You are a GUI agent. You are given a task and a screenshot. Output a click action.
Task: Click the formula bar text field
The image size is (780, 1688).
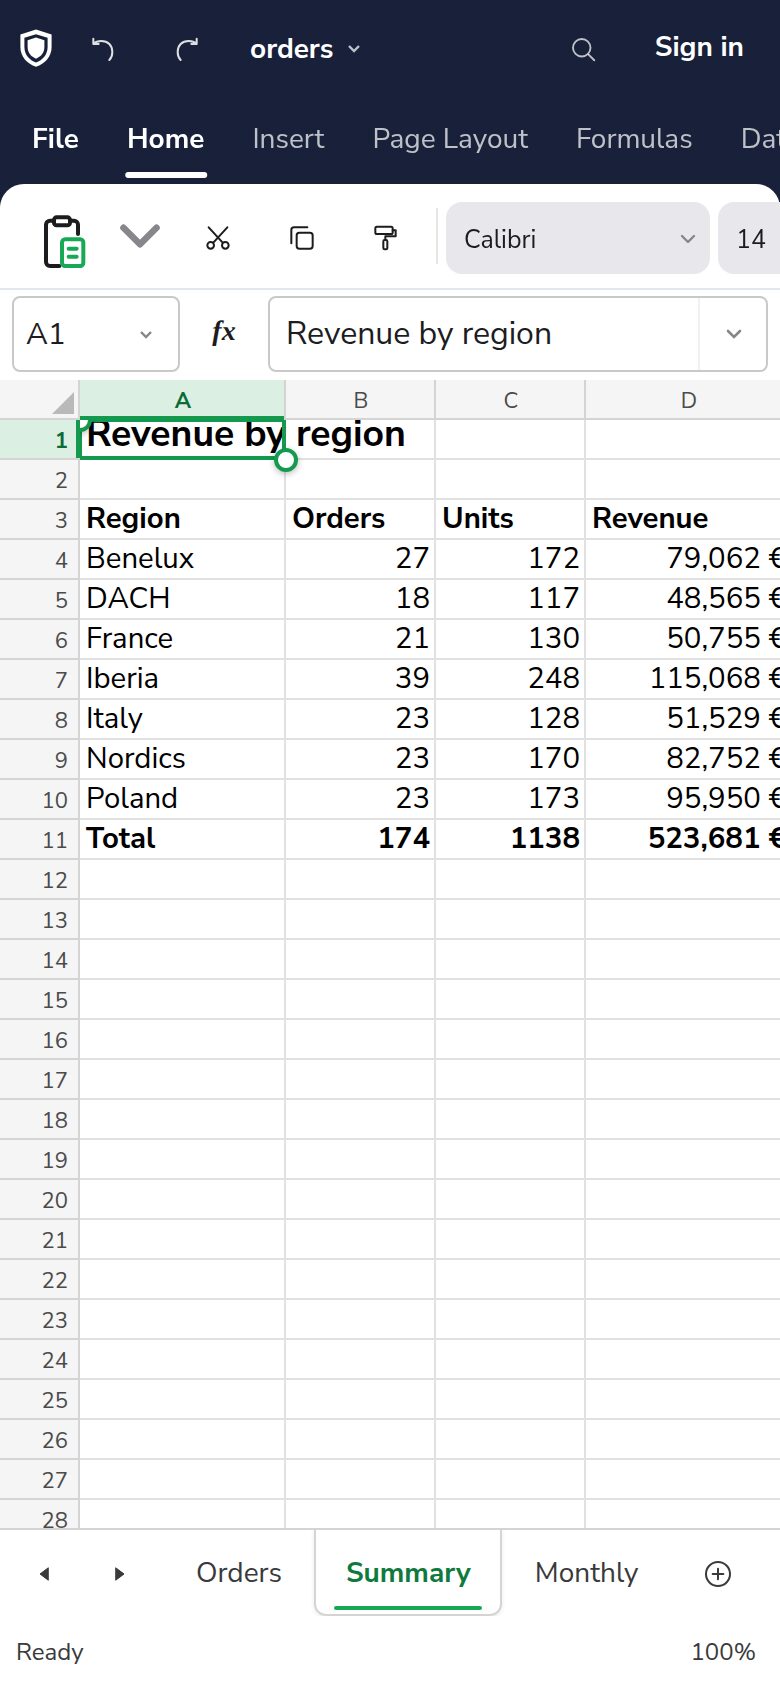(484, 334)
